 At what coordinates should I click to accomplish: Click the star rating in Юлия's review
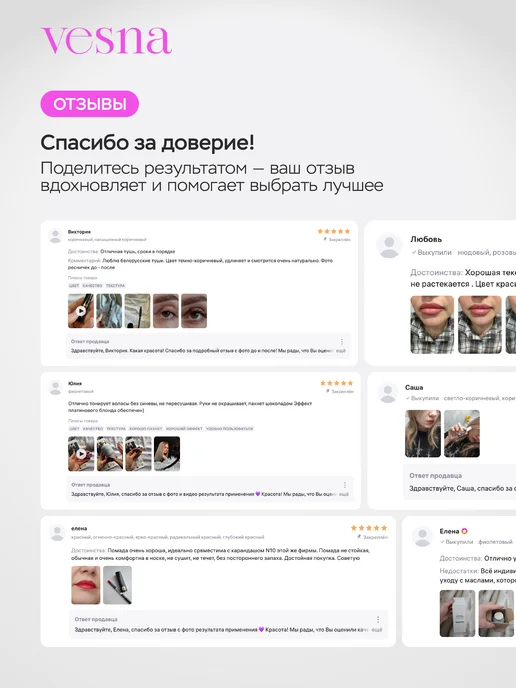pos(337,383)
